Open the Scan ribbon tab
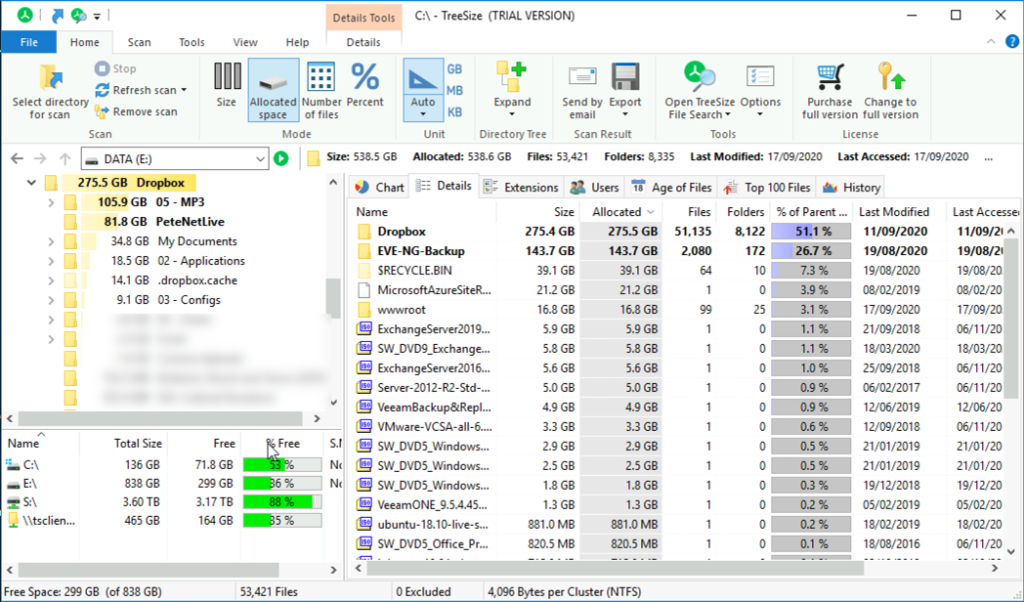This screenshot has height=602, width=1024. tap(139, 42)
